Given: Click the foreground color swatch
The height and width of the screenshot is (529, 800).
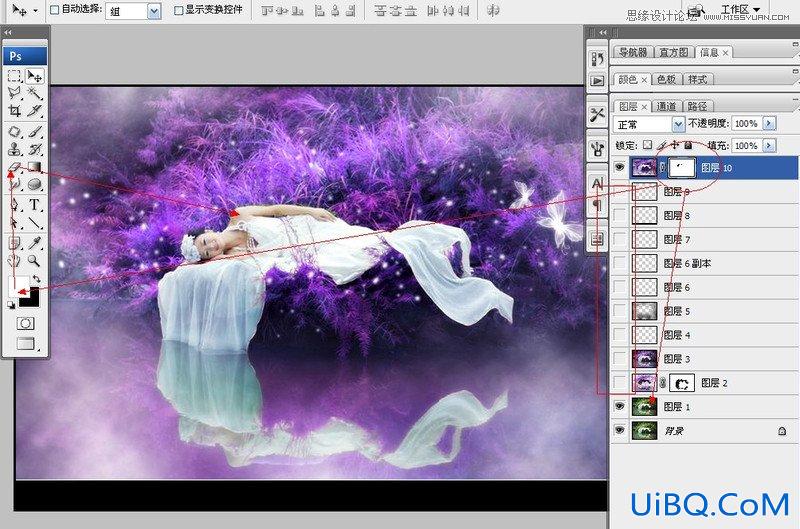Looking at the screenshot, I should point(17,286).
